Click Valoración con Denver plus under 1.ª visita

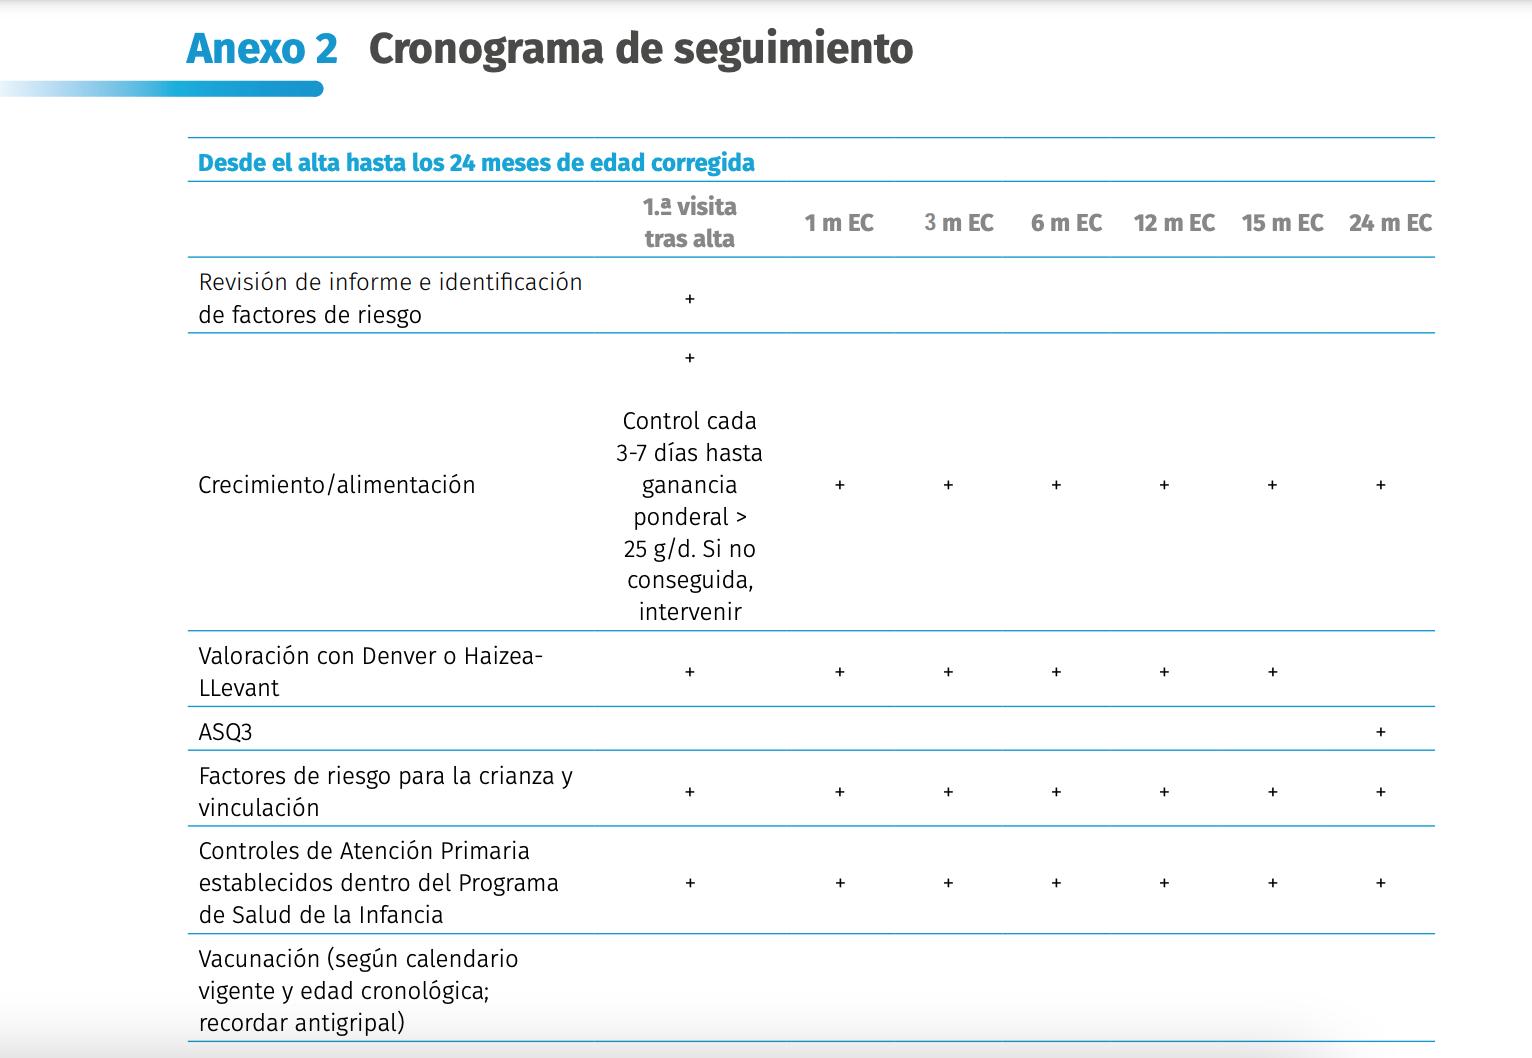point(690,672)
